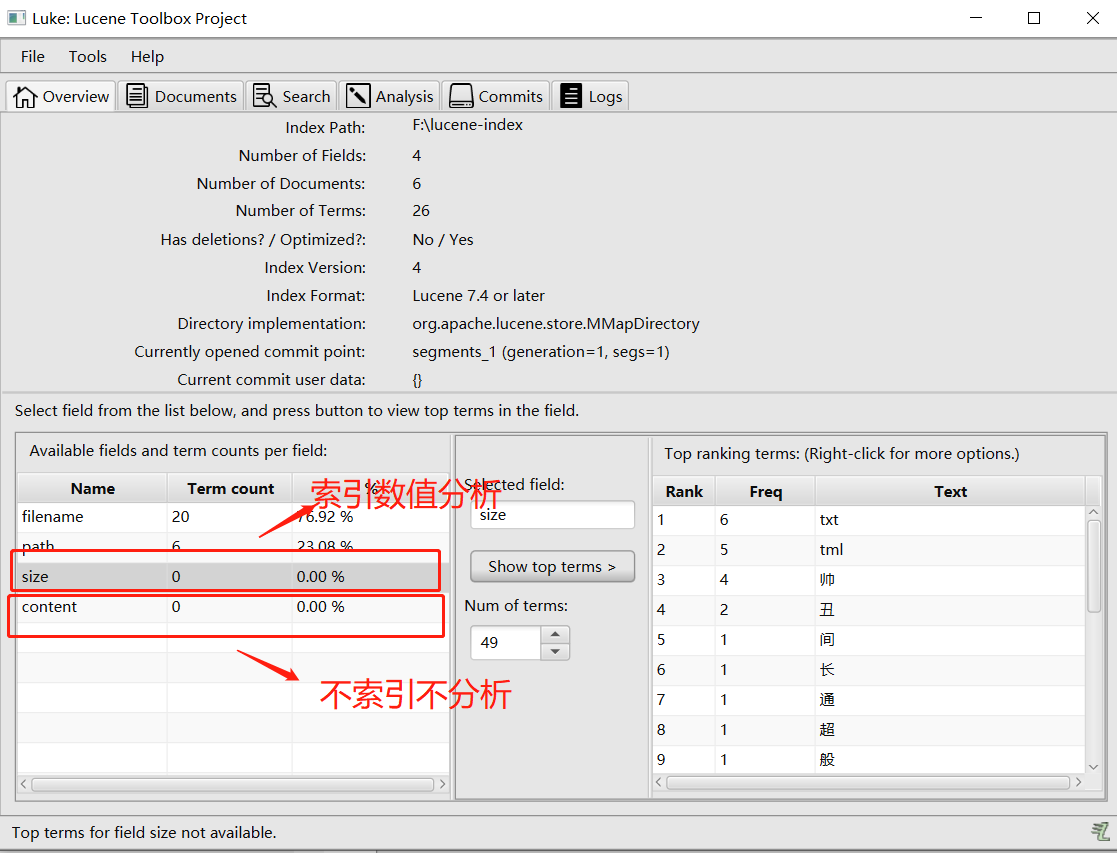Select the path field row
This screenshot has width=1117, height=853.
(233, 547)
